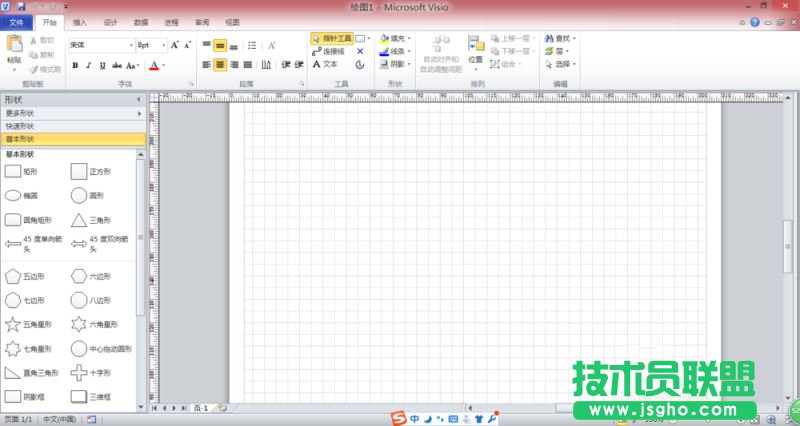Select the Pointer Tool (指针工具)
Viewport: 800px width, 426px height.
(x=332, y=38)
